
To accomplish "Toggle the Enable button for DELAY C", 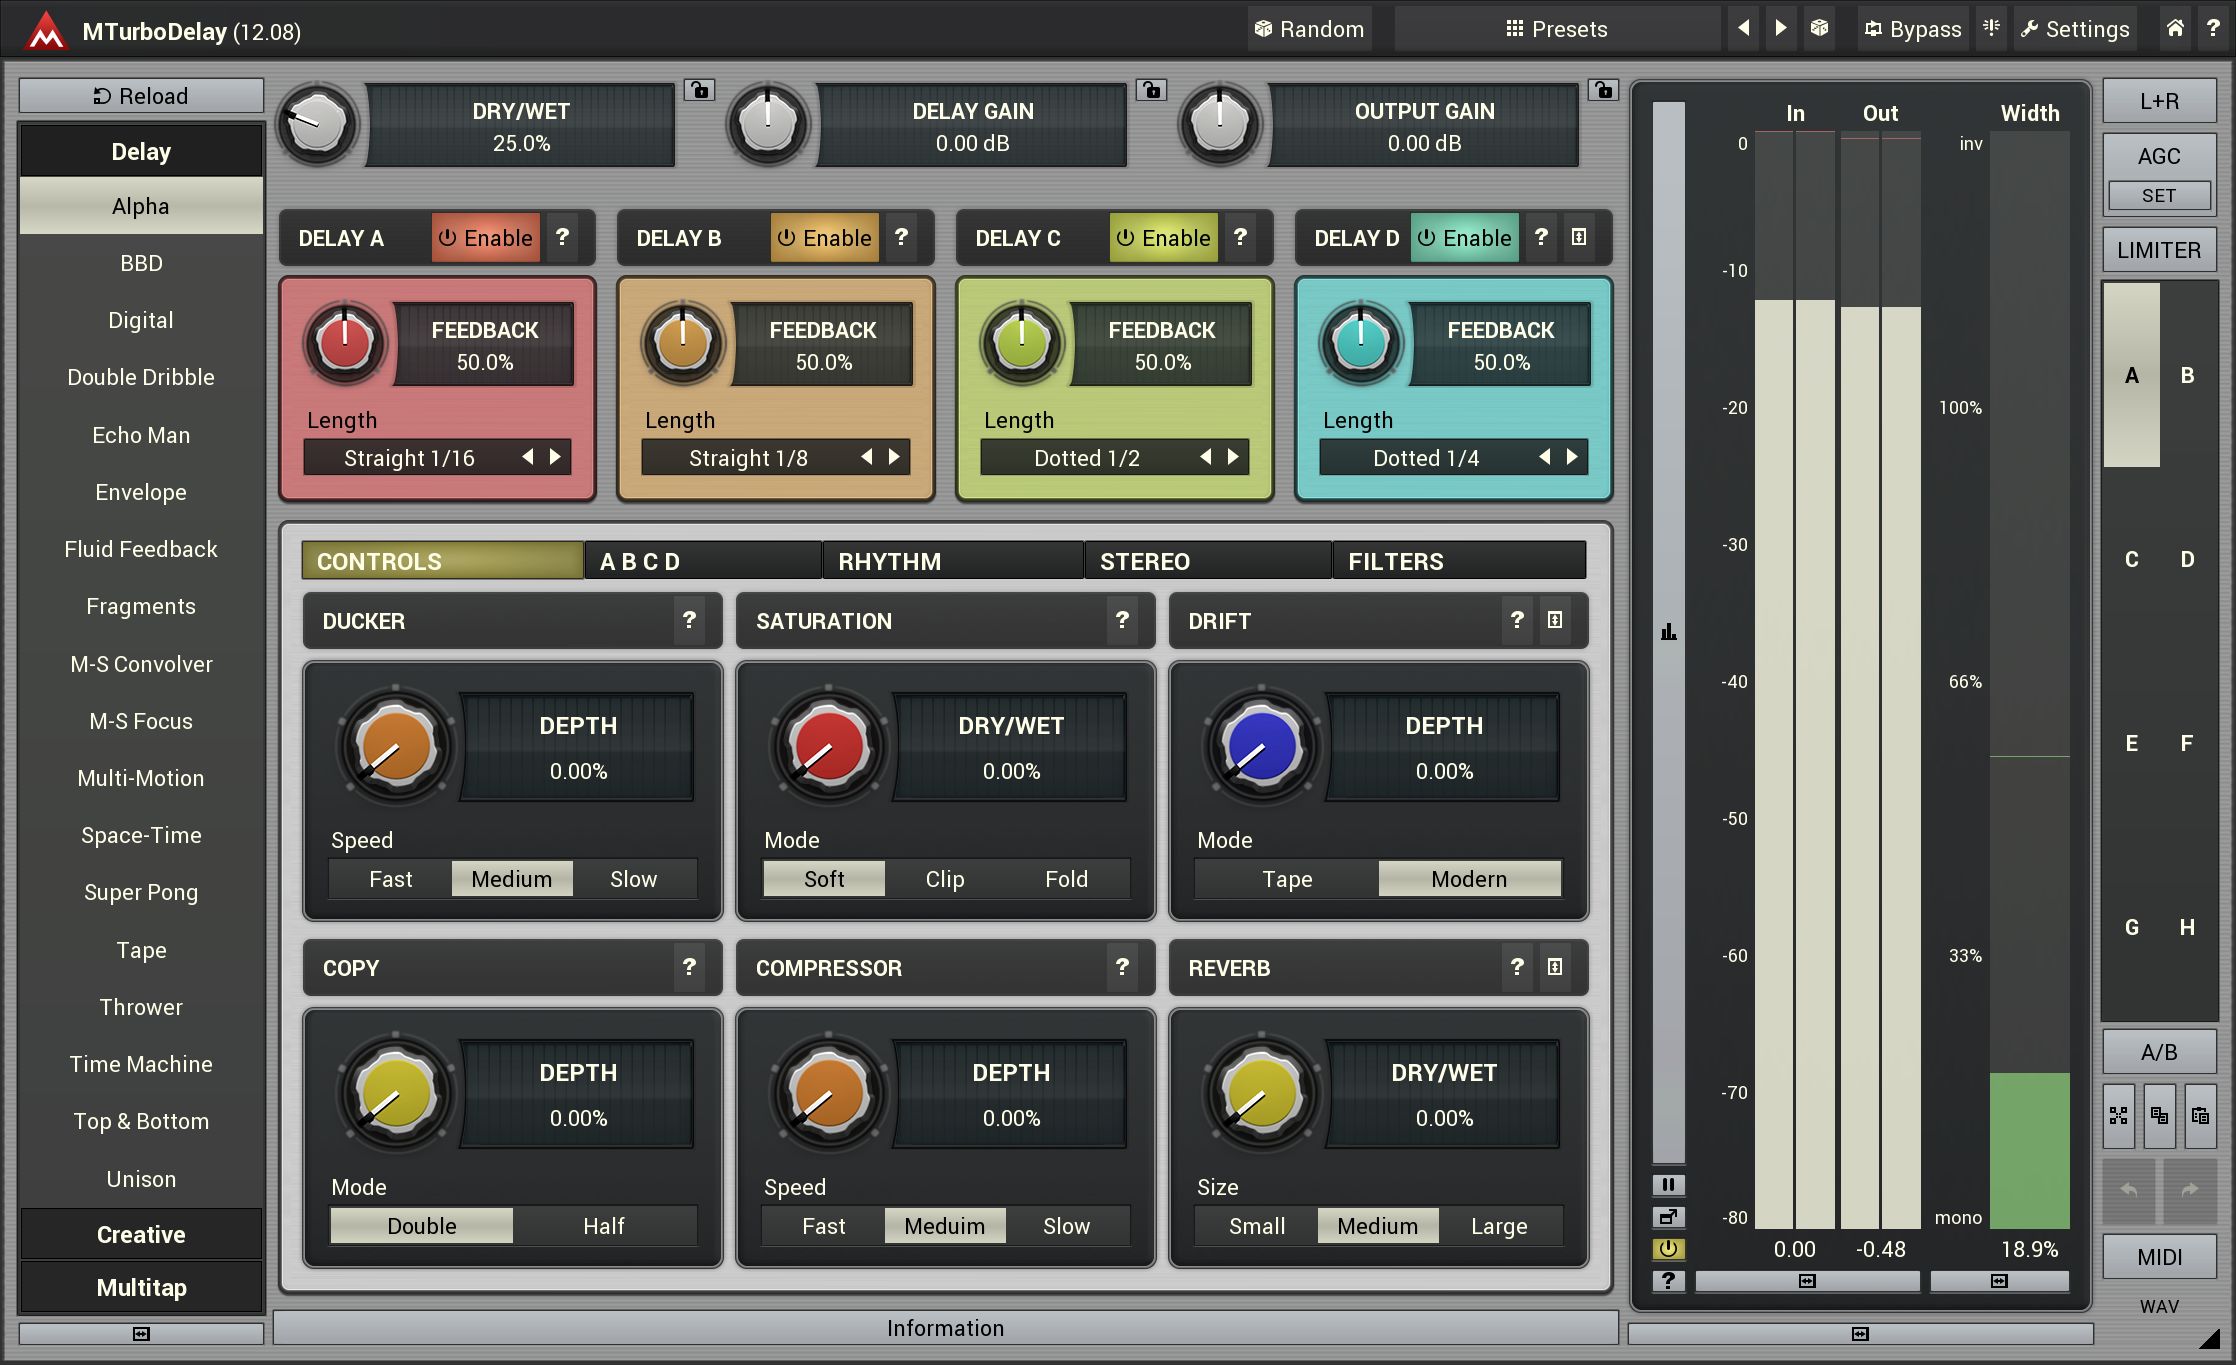I will 1164,237.
